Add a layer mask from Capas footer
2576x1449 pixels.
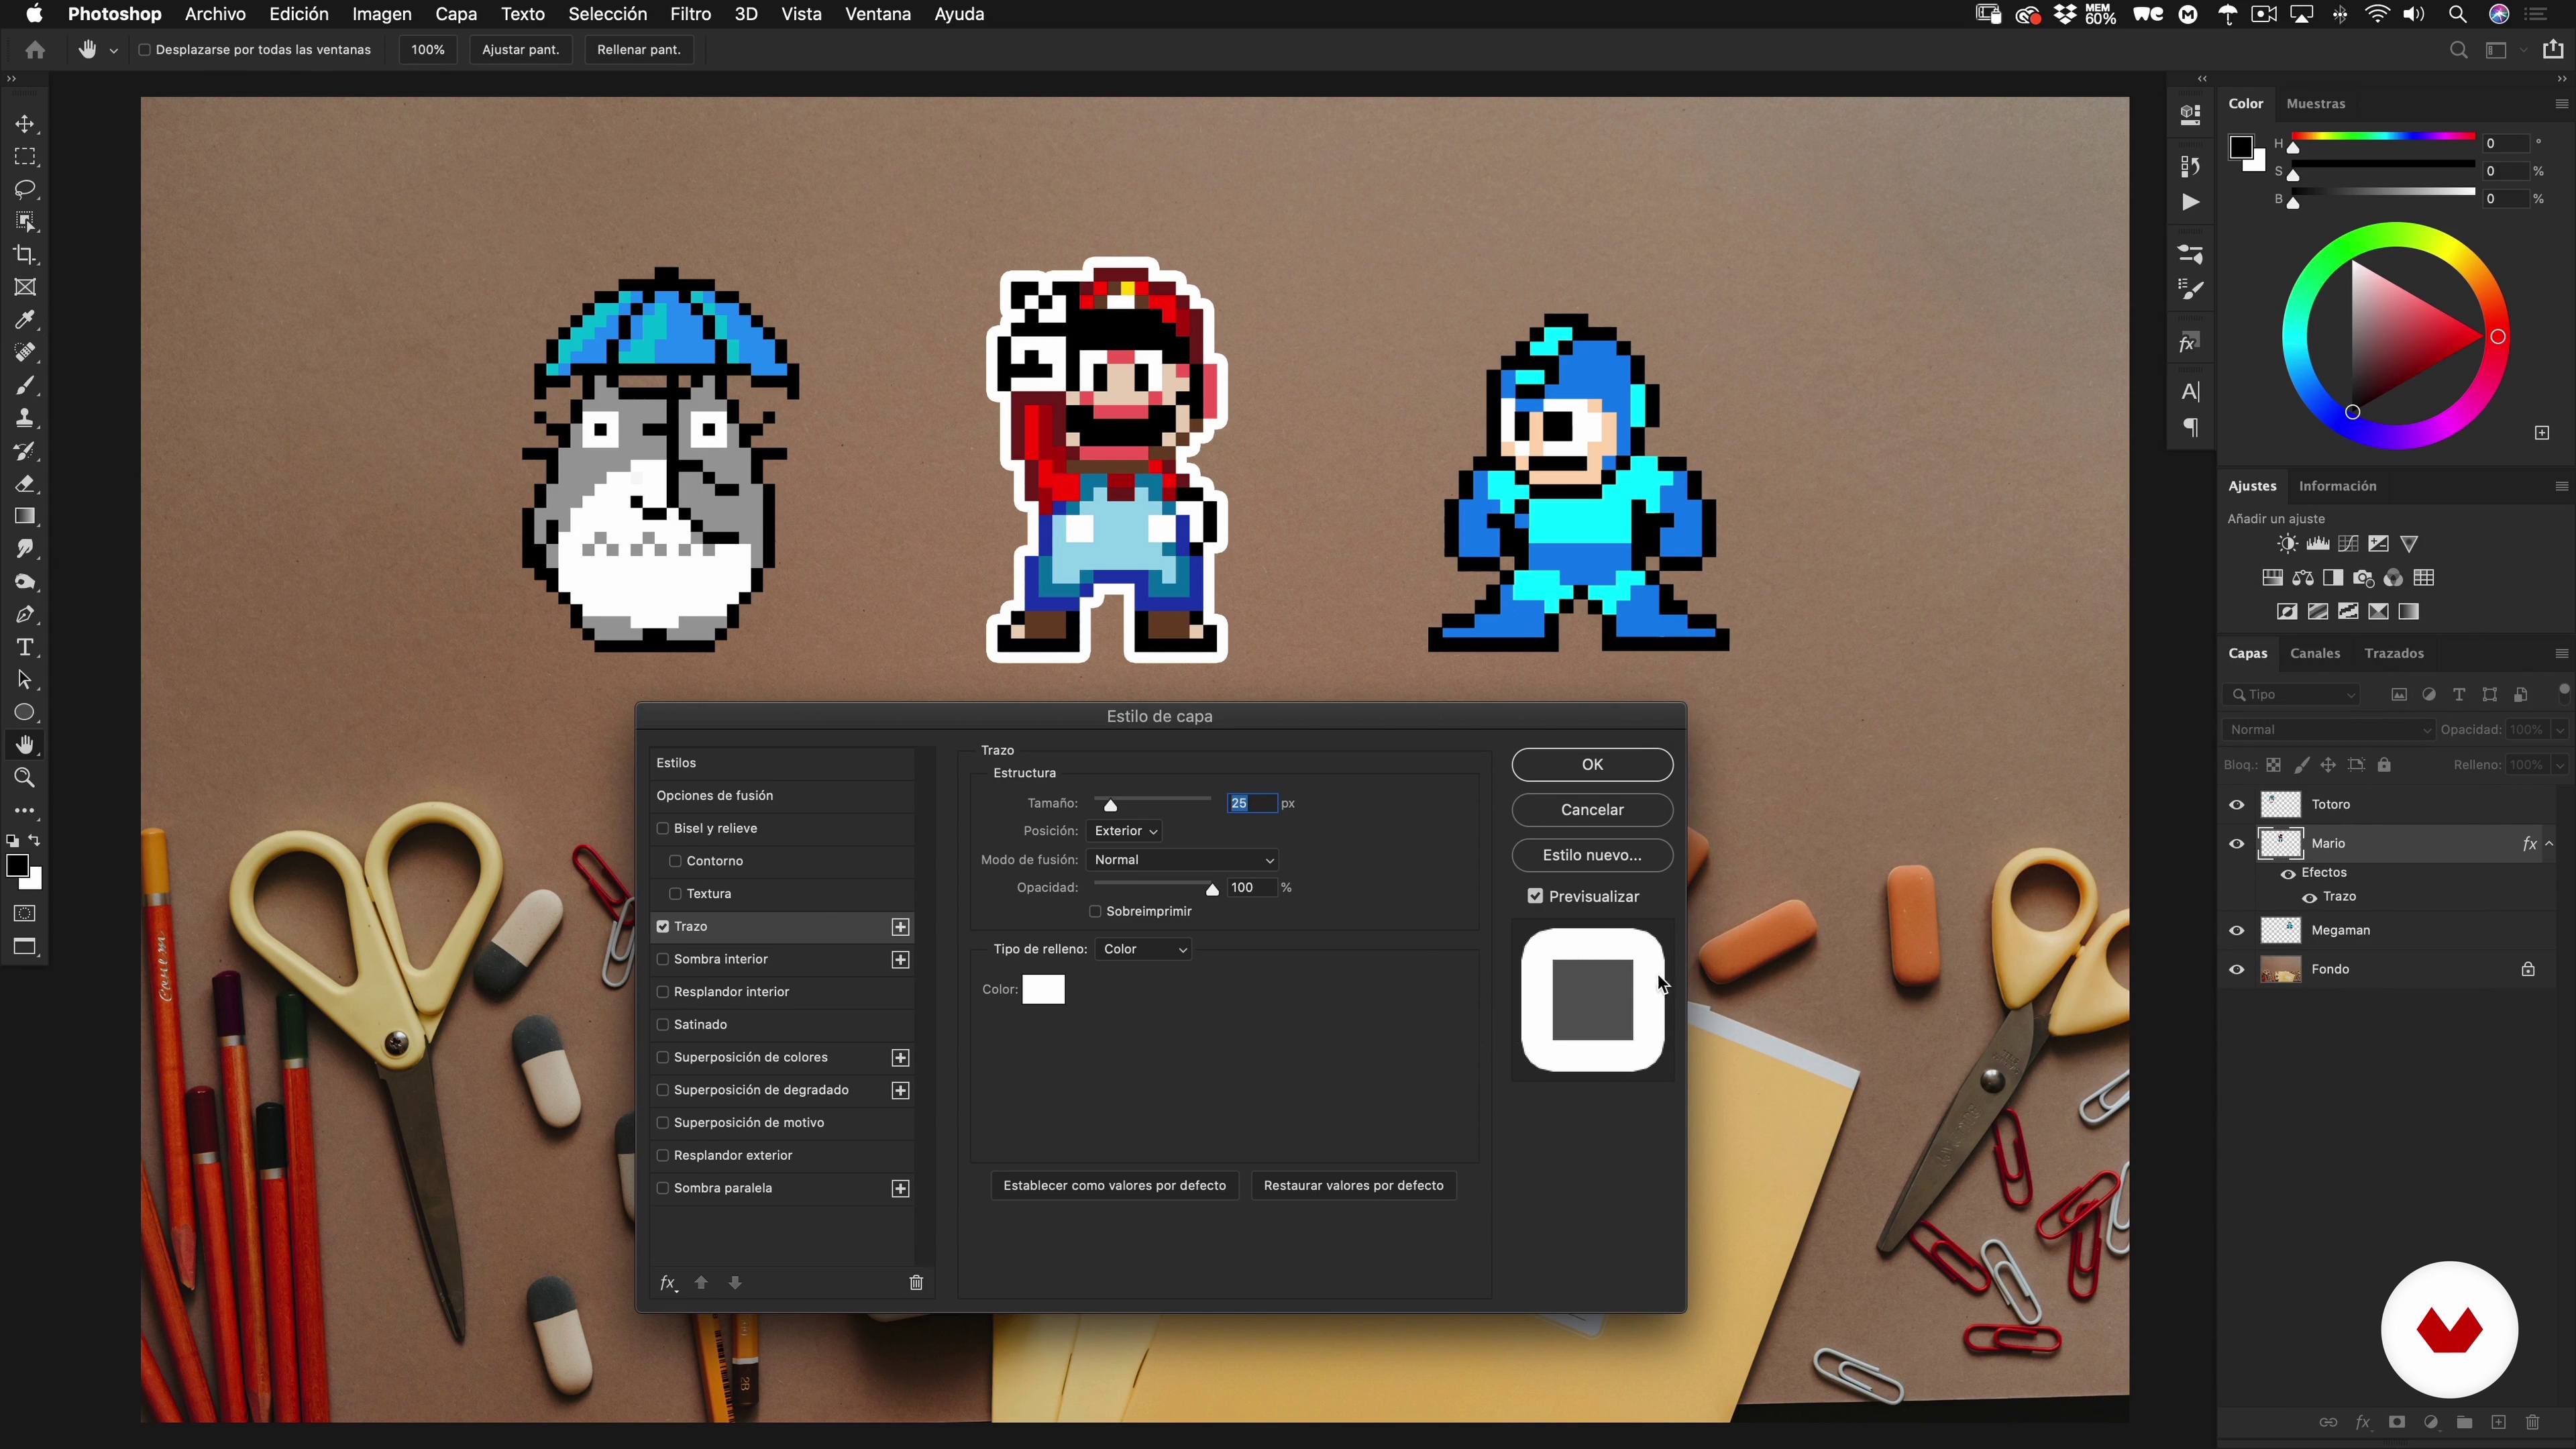(2397, 1423)
